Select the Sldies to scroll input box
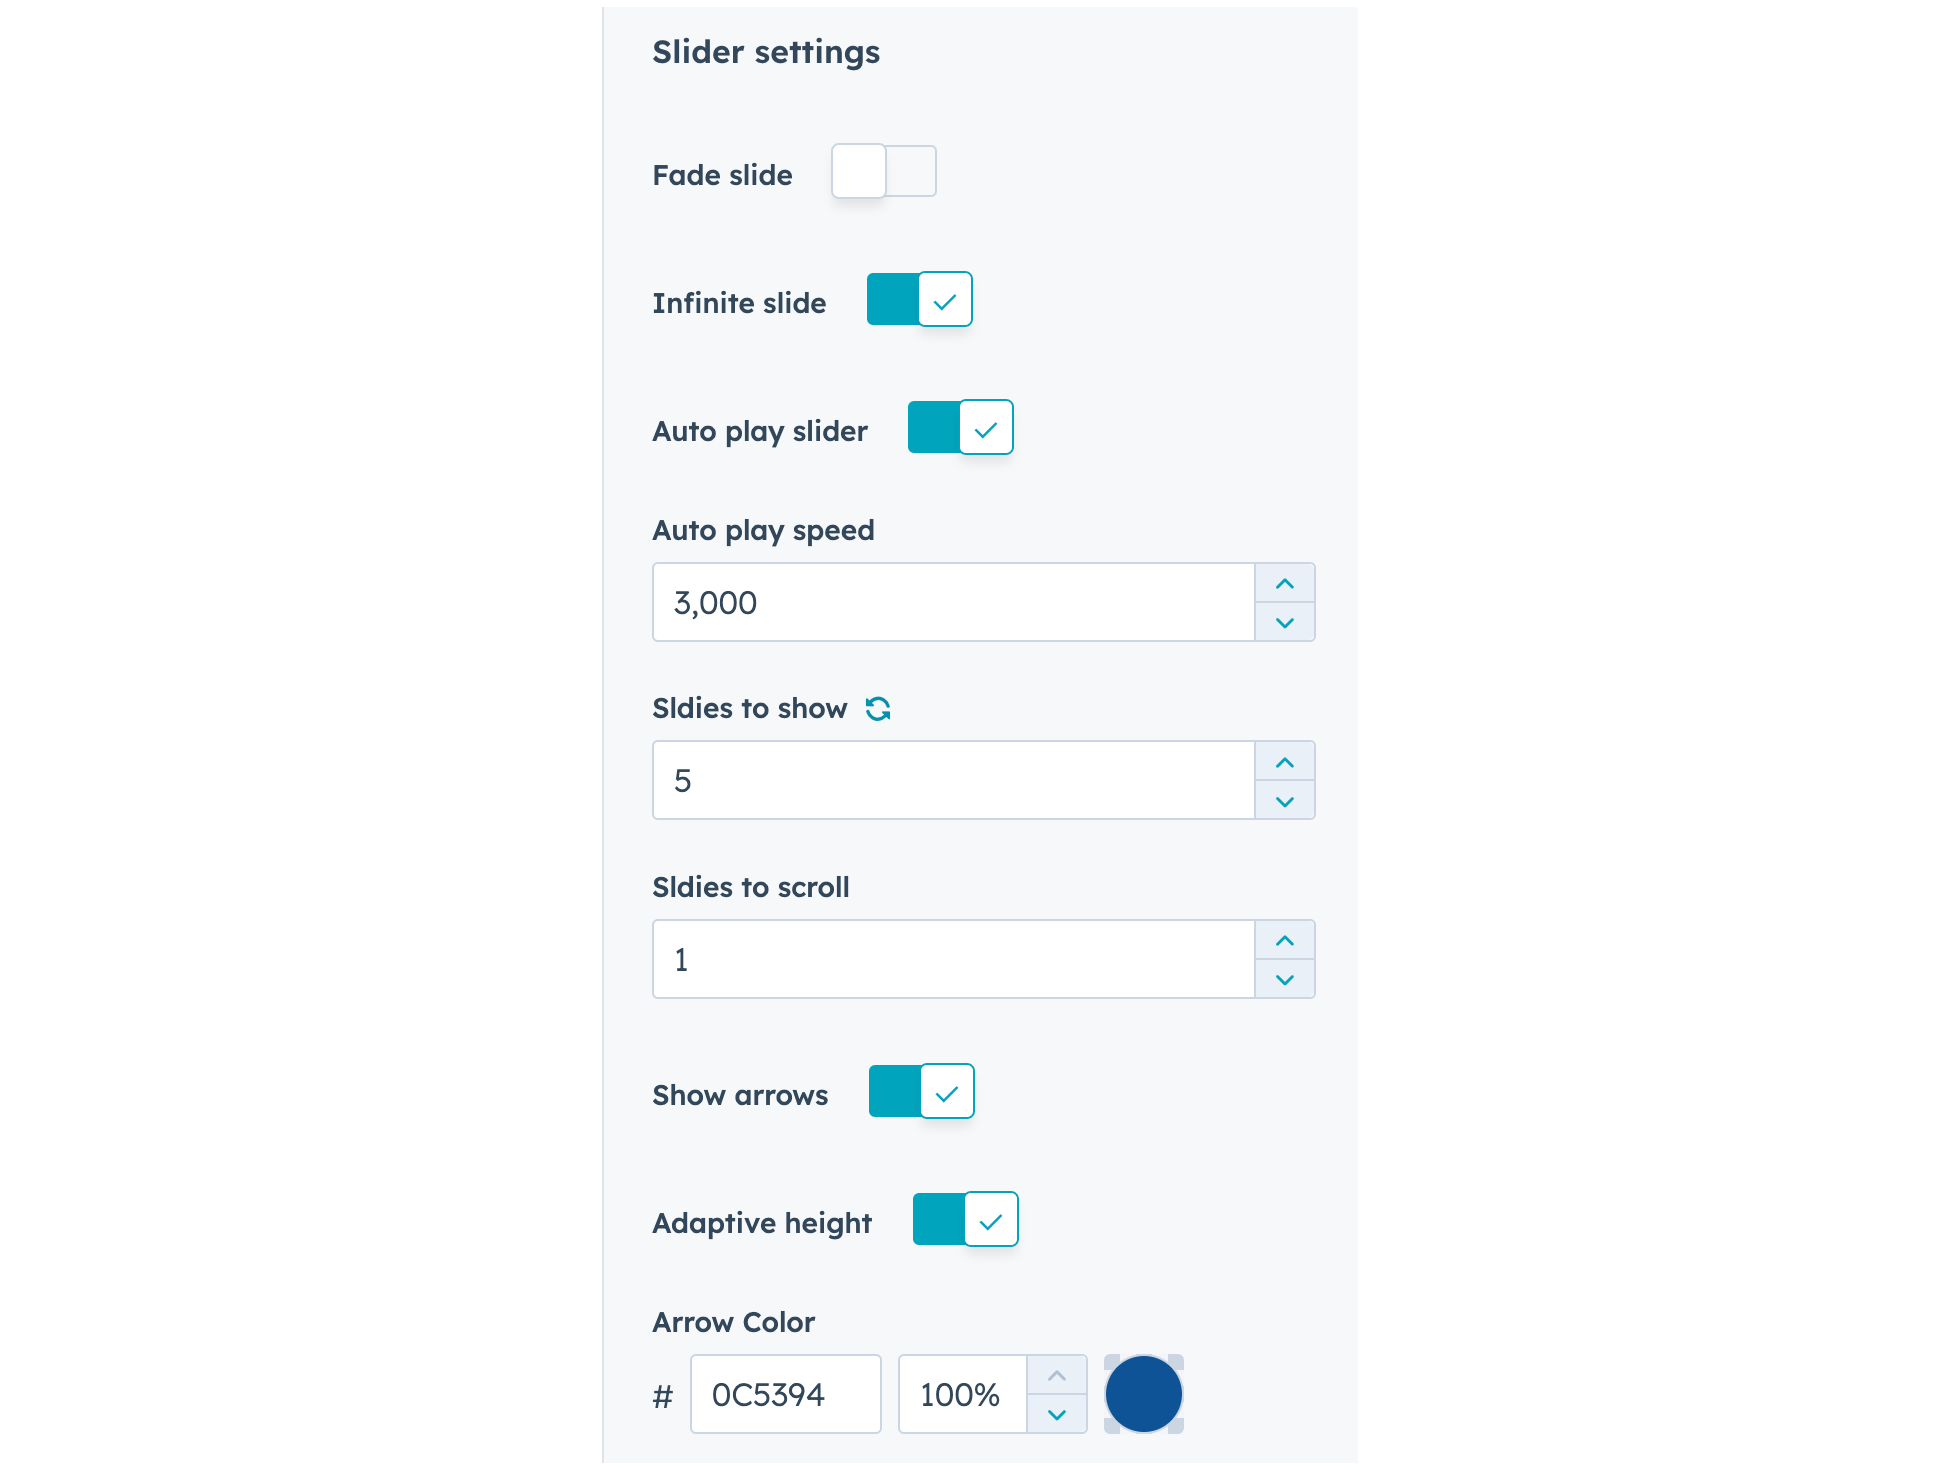The image size is (1960, 1470). 953,959
